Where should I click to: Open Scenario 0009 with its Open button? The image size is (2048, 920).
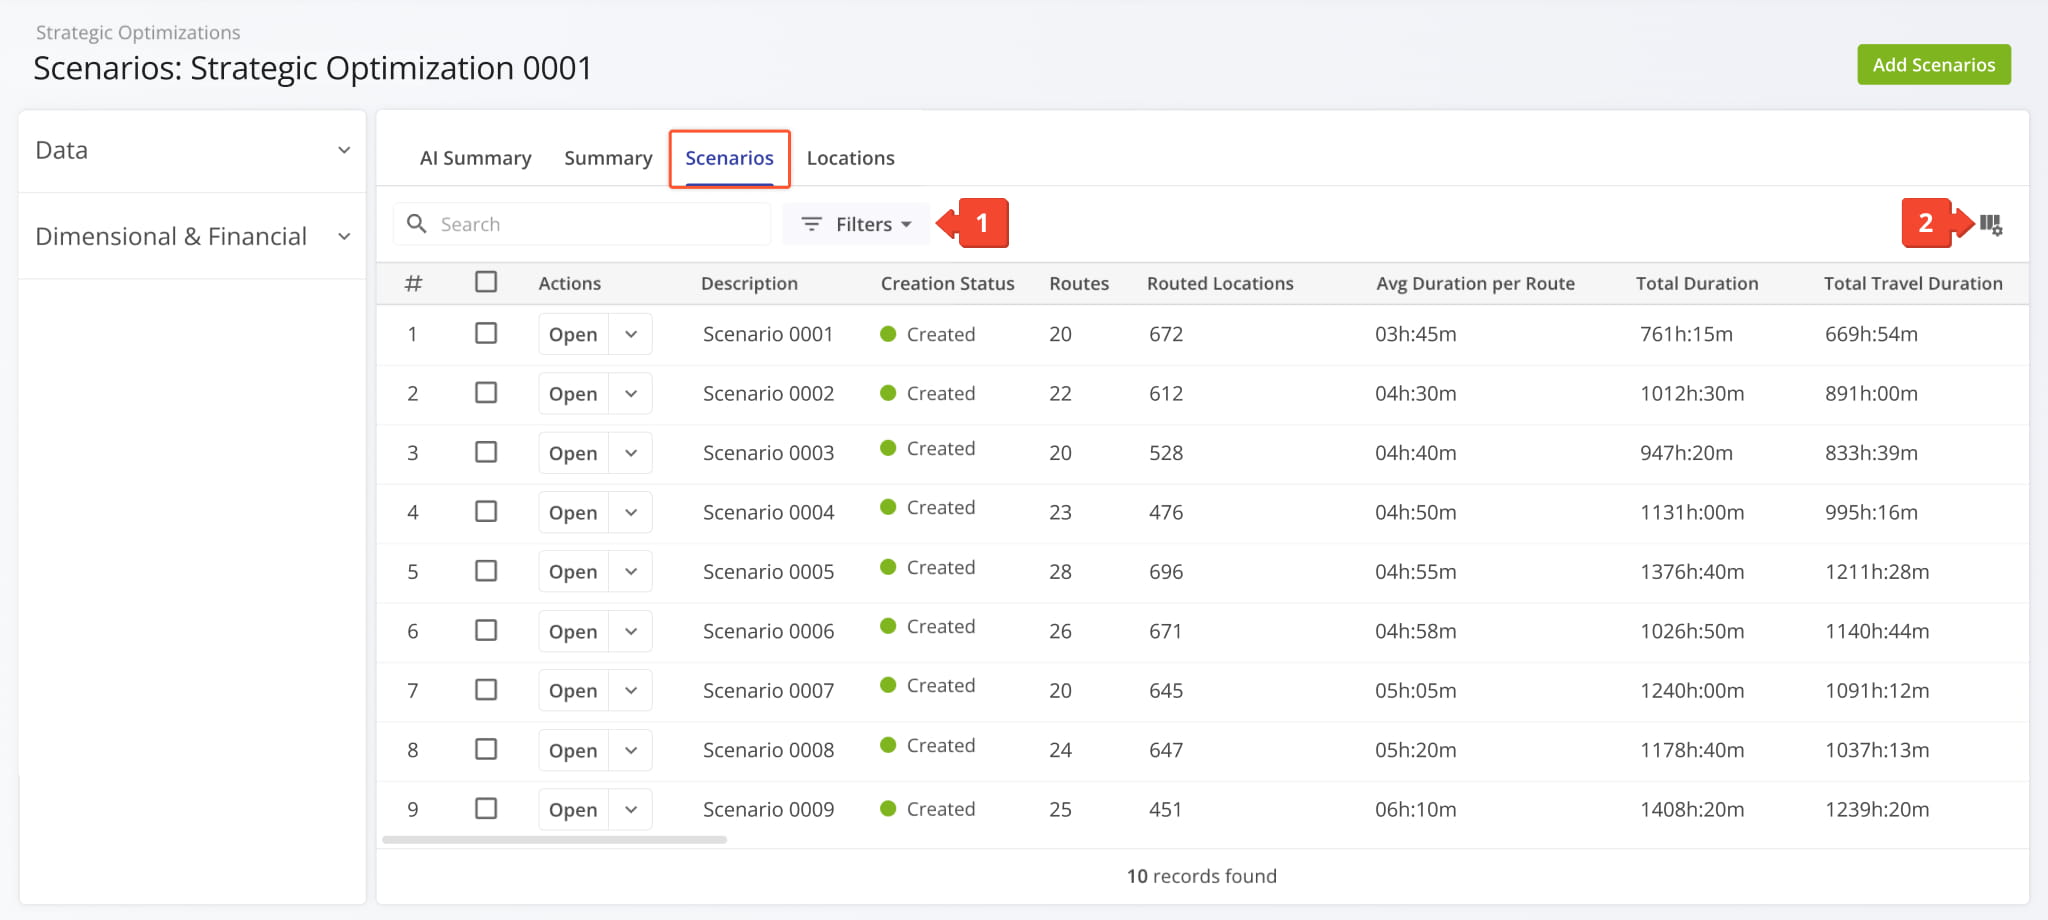point(573,809)
